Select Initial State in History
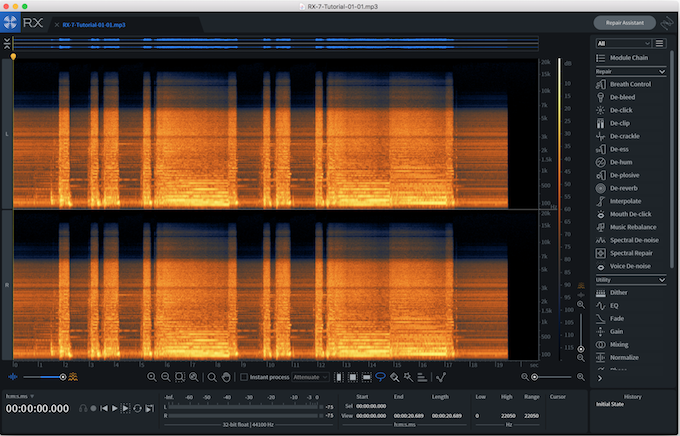Image resolution: width=680 pixels, height=436 pixels. coord(610,405)
